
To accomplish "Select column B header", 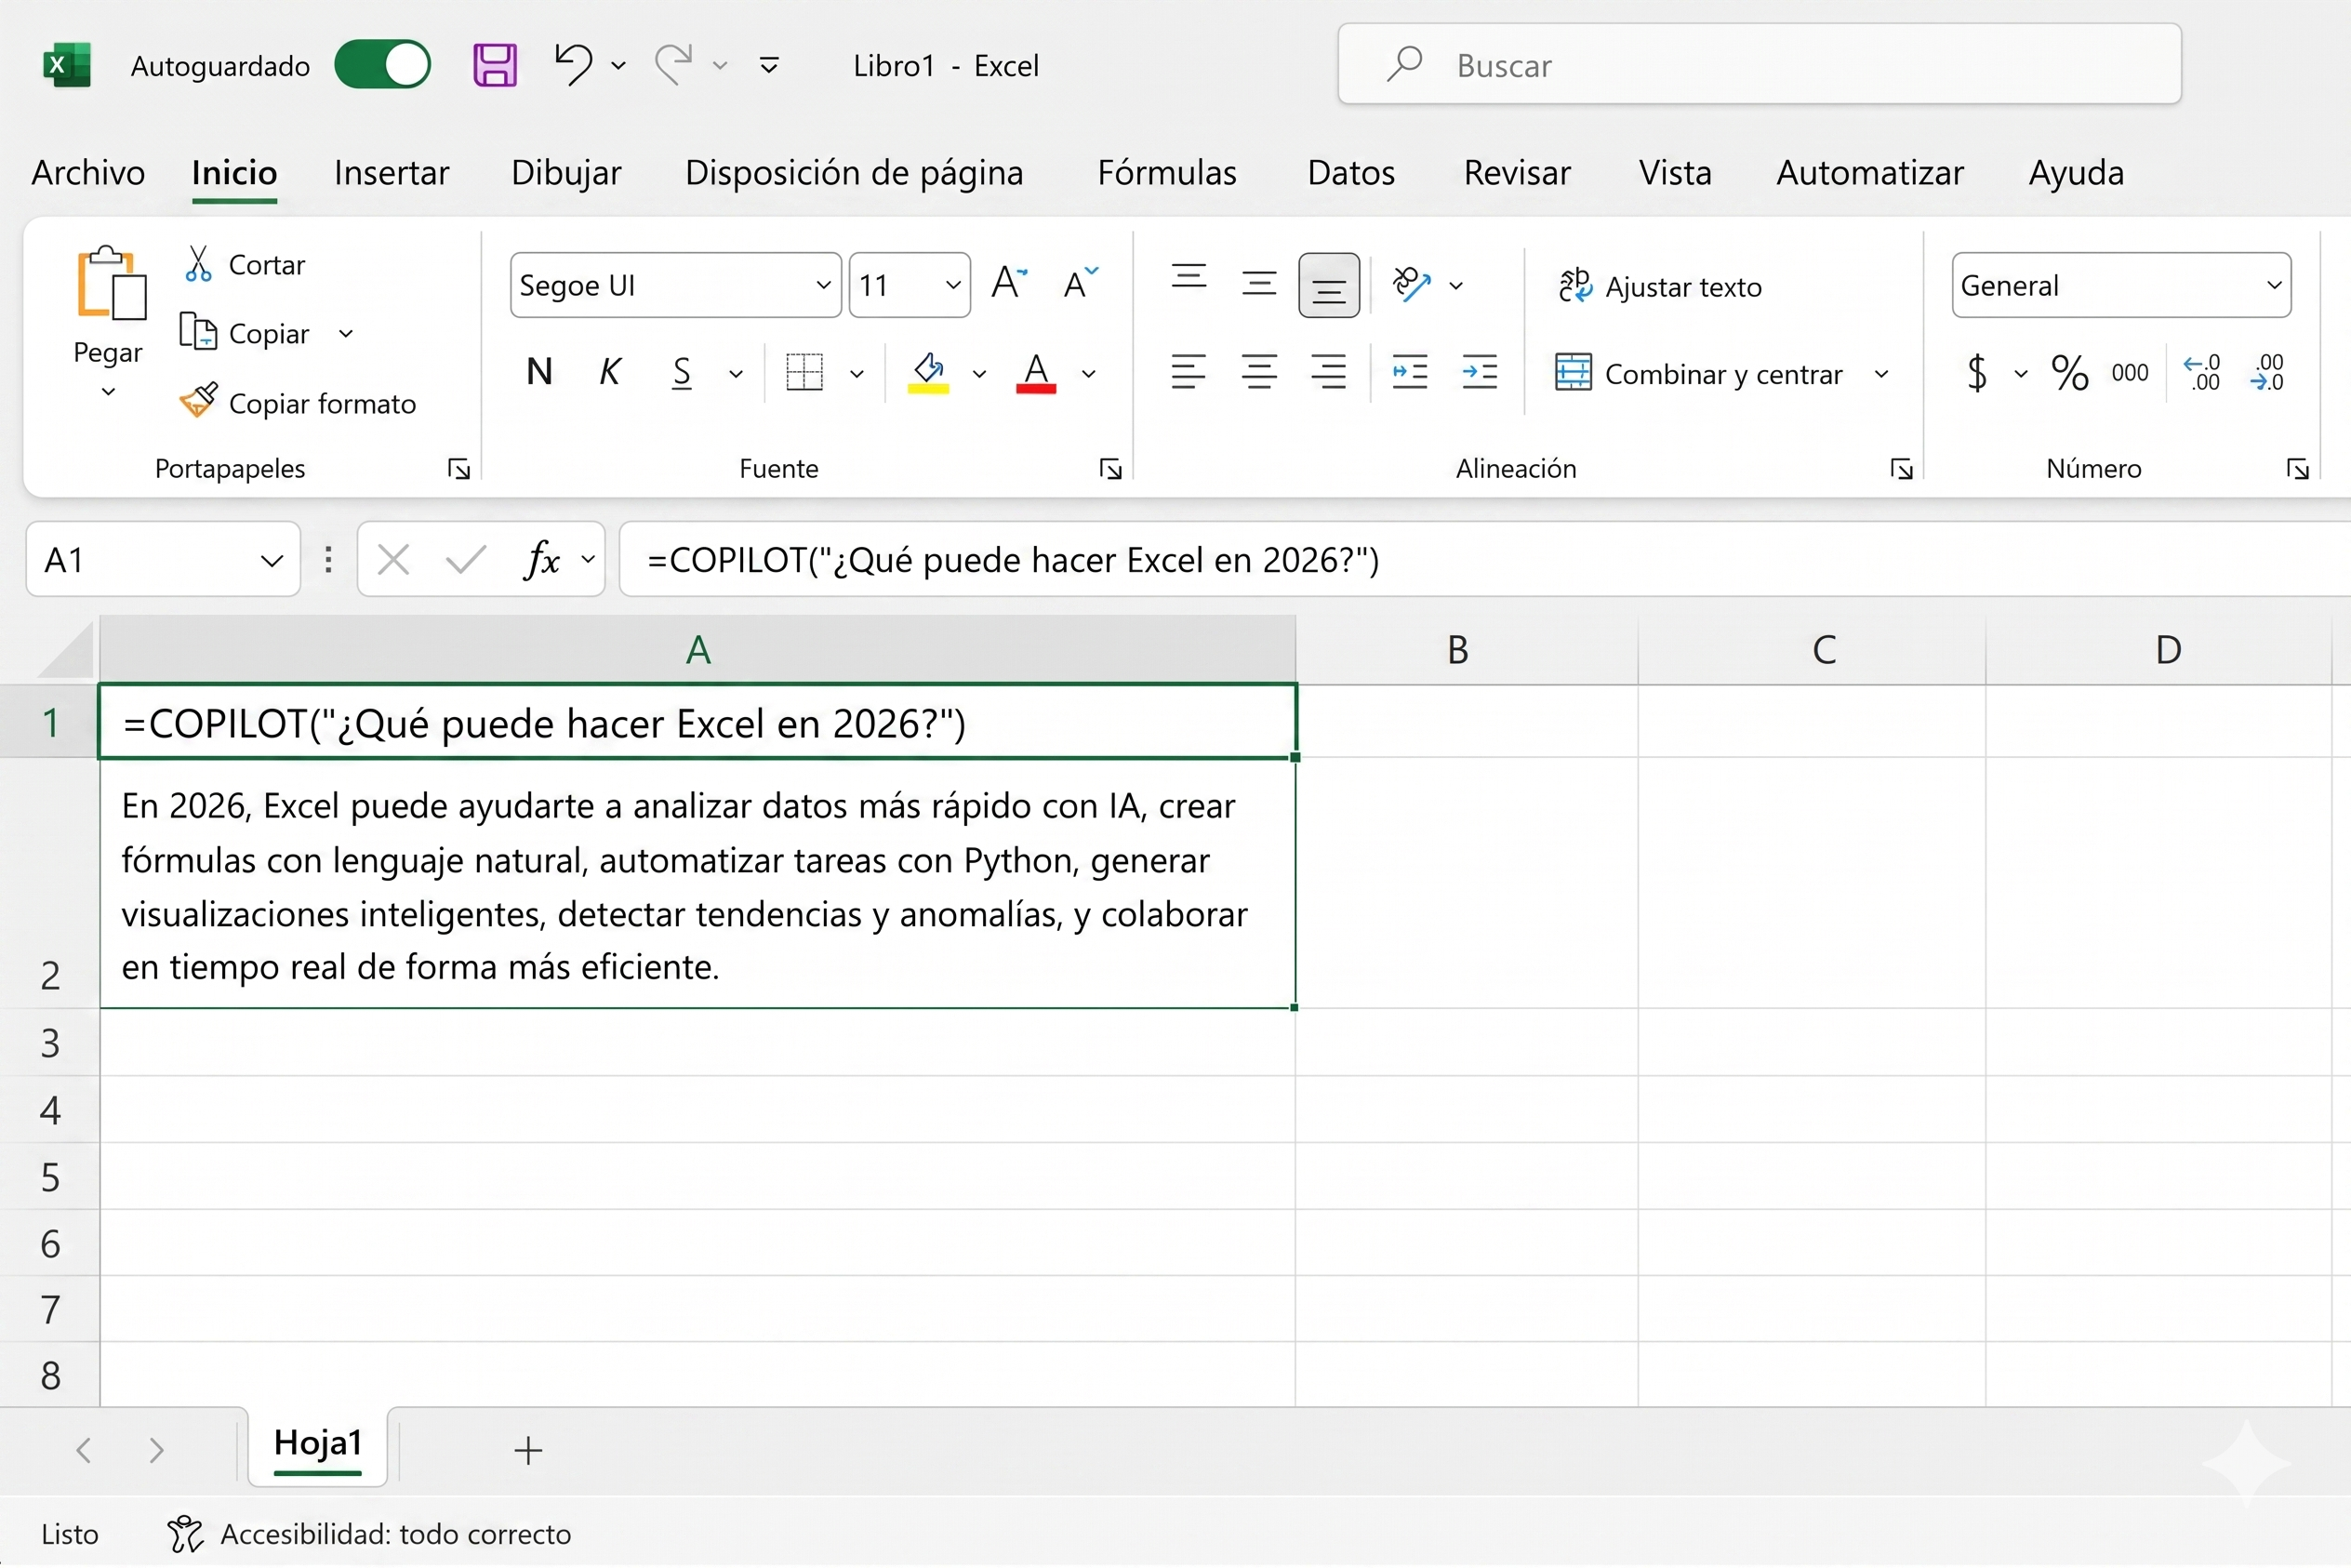I will pyautogui.click(x=1466, y=650).
